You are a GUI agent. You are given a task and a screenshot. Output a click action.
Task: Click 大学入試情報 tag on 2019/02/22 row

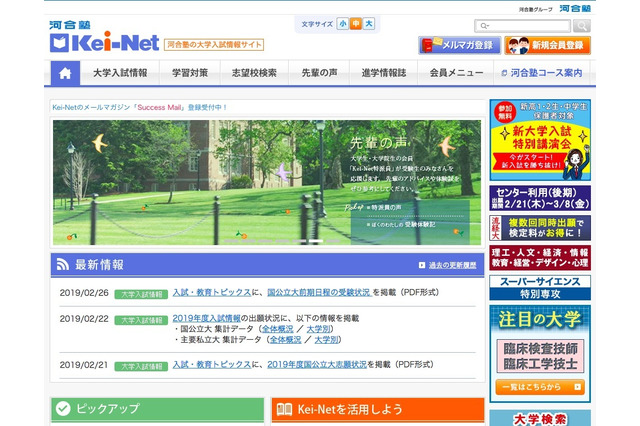click(141, 320)
